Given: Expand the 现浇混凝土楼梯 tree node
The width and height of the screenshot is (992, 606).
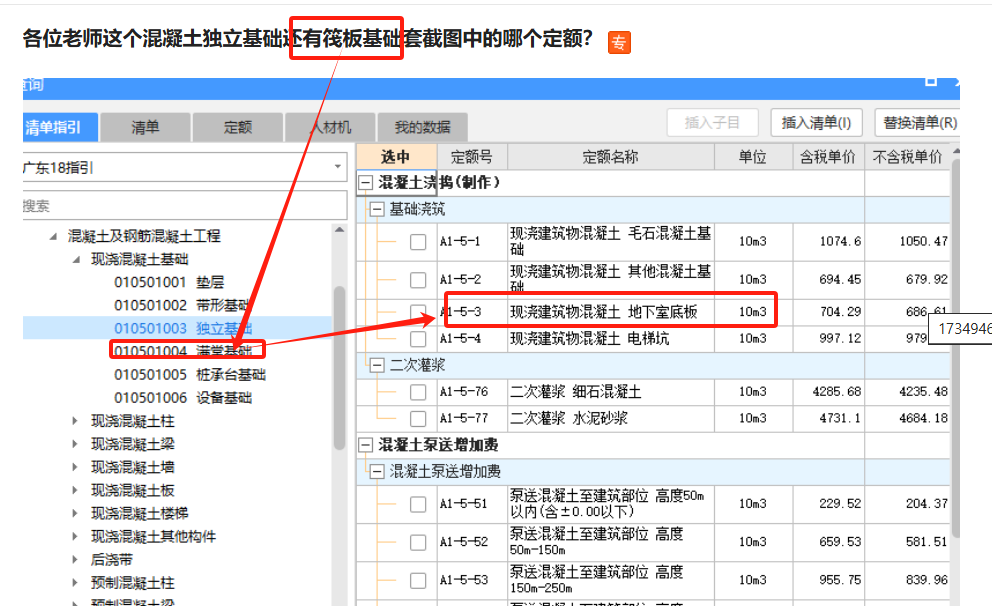Looking at the screenshot, I should coord(75,514).
